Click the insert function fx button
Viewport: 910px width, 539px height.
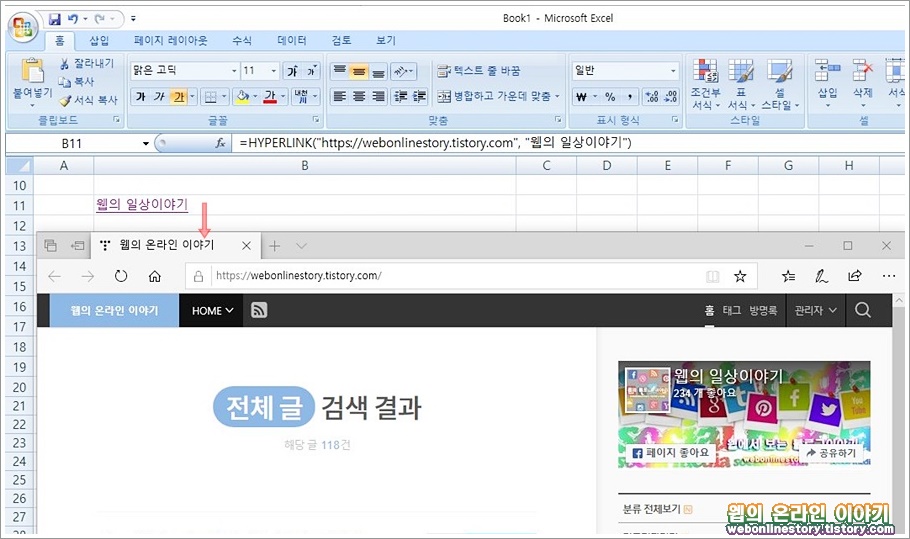coord(220,143)
